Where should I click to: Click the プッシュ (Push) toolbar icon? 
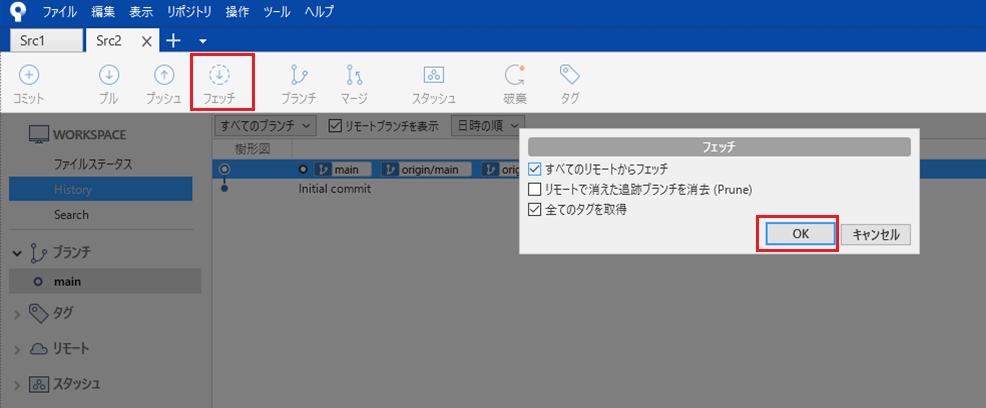pyautogui.click(x=164, y=75)
